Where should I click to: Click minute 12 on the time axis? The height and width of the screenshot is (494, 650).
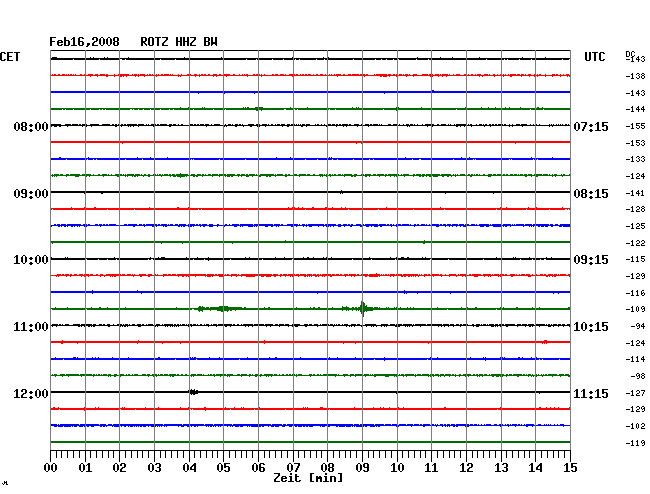[x=466, y=467]
